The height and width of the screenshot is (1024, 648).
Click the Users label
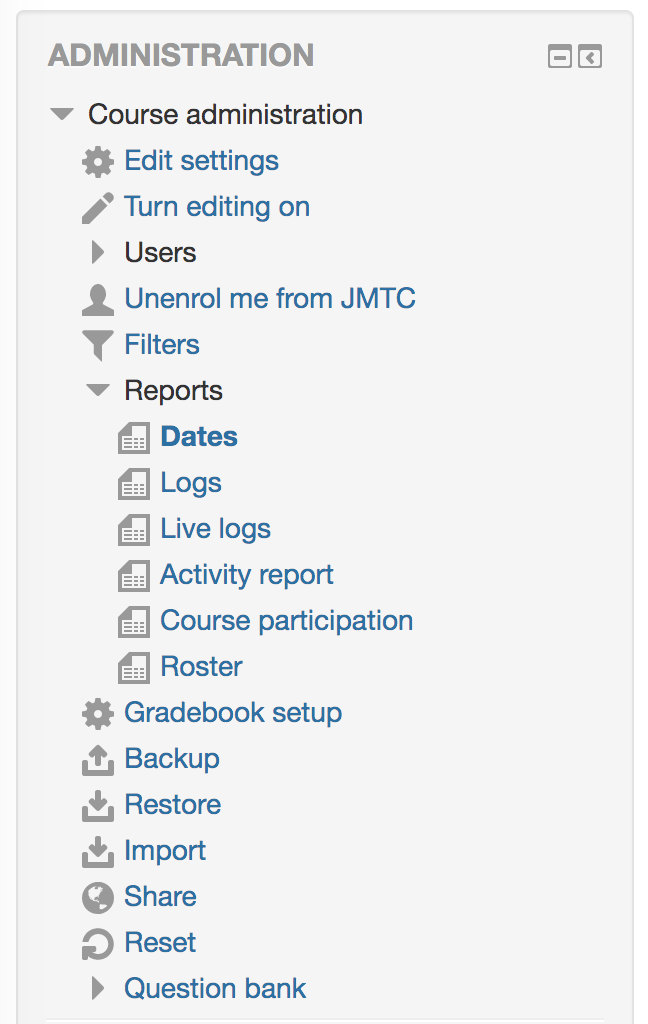(x=160, y=252)
